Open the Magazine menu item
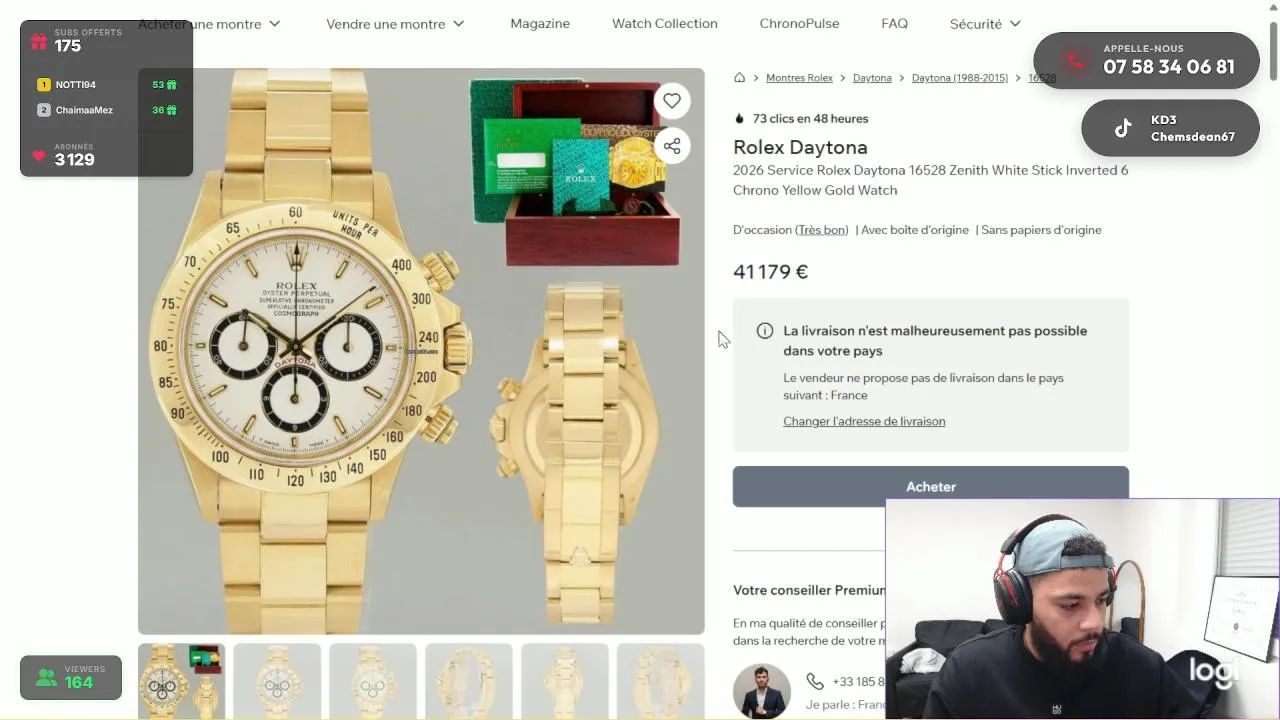 (x=540, y=24)
